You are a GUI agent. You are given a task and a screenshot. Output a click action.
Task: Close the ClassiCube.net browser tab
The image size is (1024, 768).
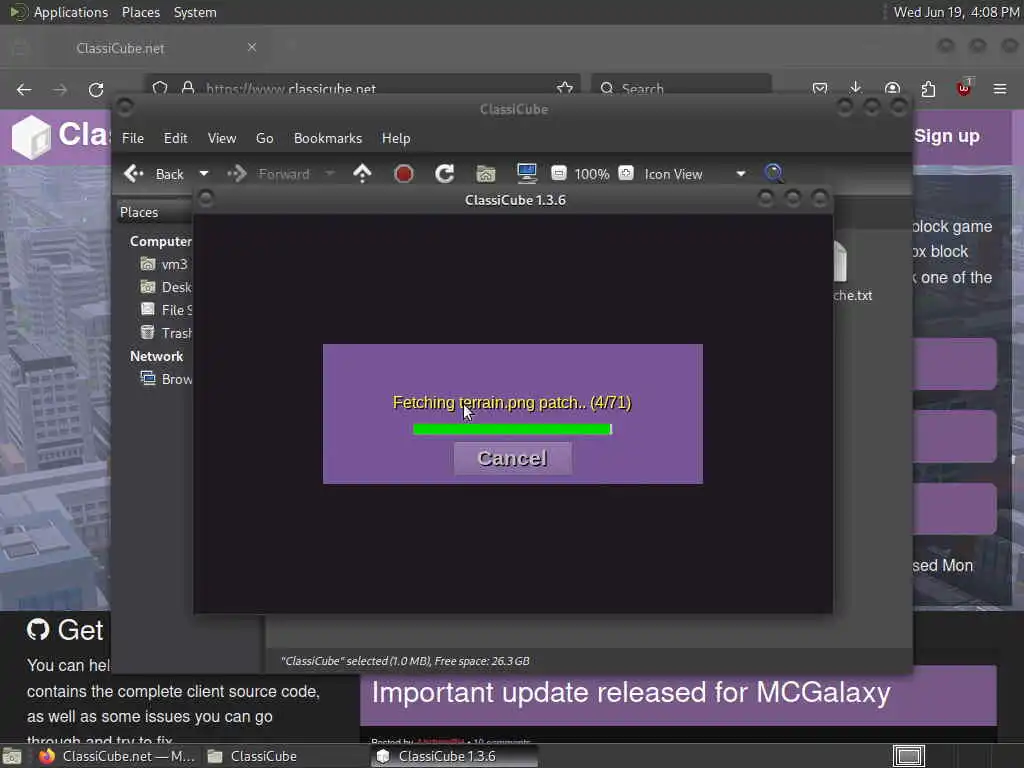point(252,48)
